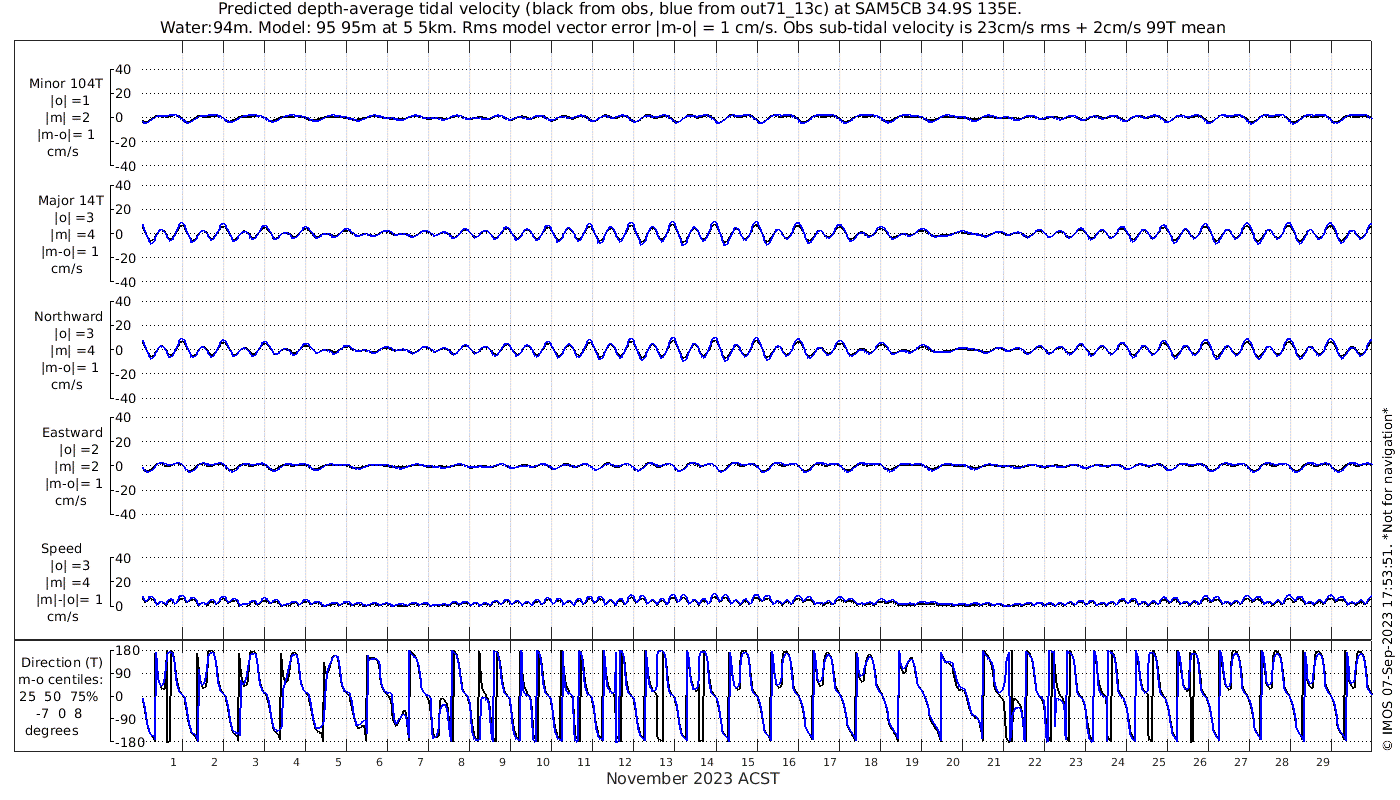Select the 'Direction (T)' panel label
The height and width of the screenshot is (800, 1400).
tap(62, 663)
